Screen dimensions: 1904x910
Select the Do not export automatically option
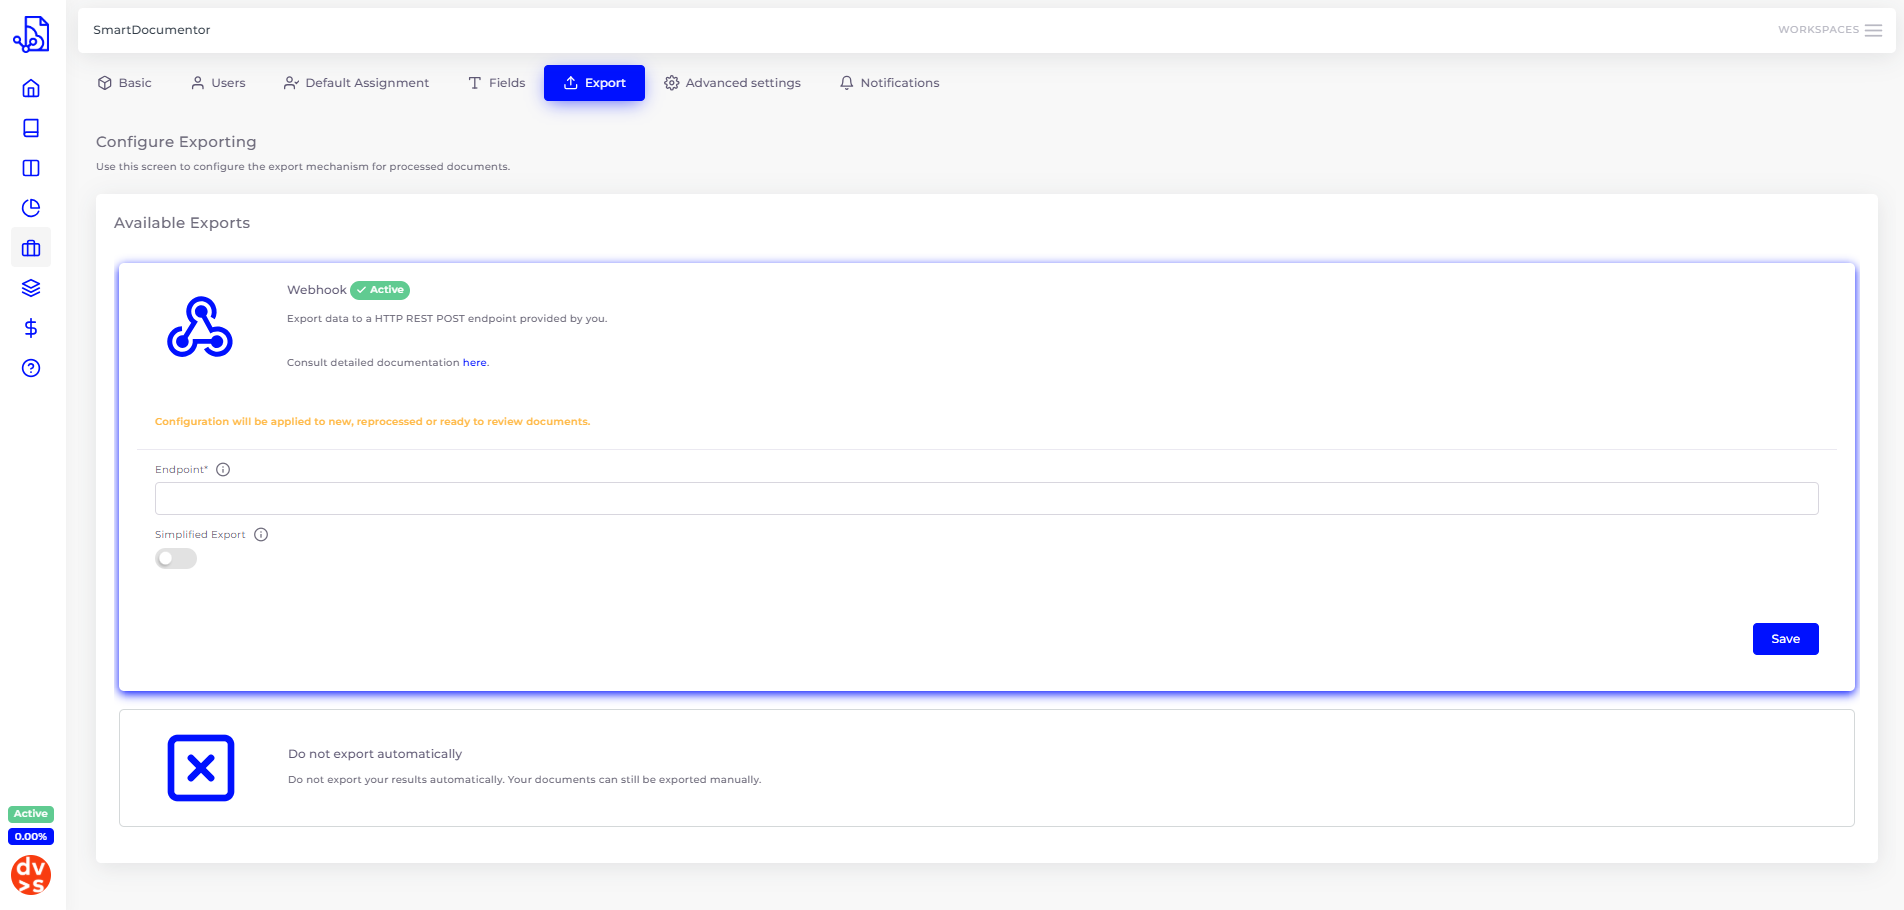(x=986, y=768)
